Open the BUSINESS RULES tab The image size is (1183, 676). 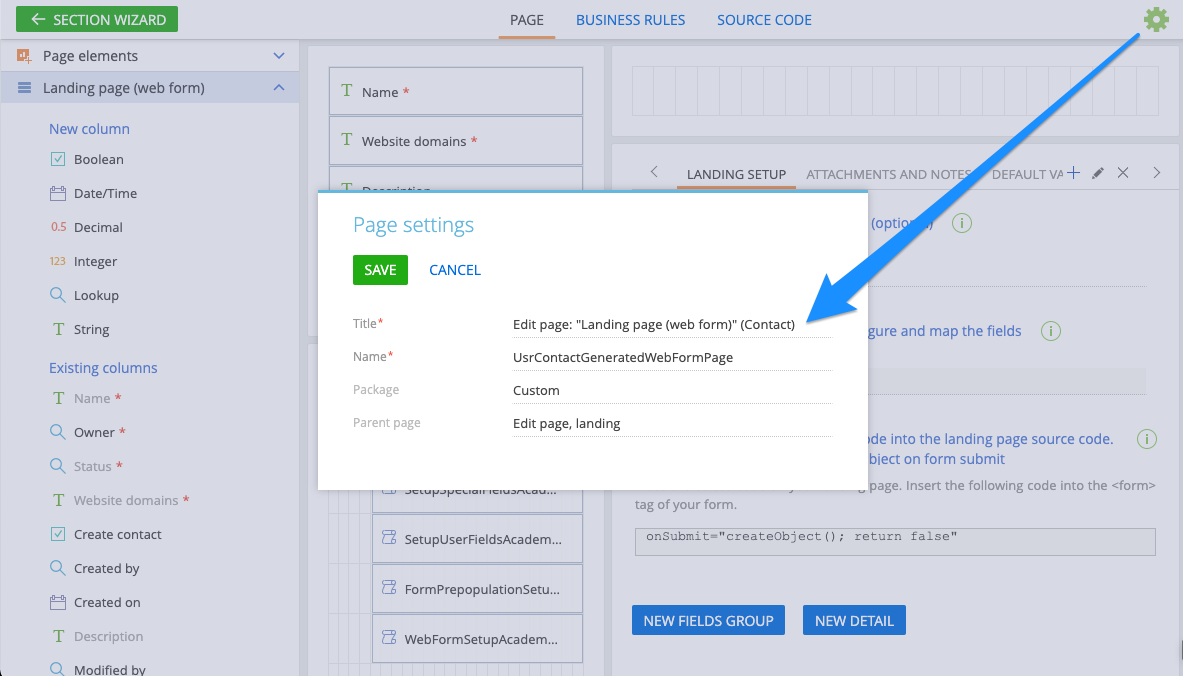point(631,20)
